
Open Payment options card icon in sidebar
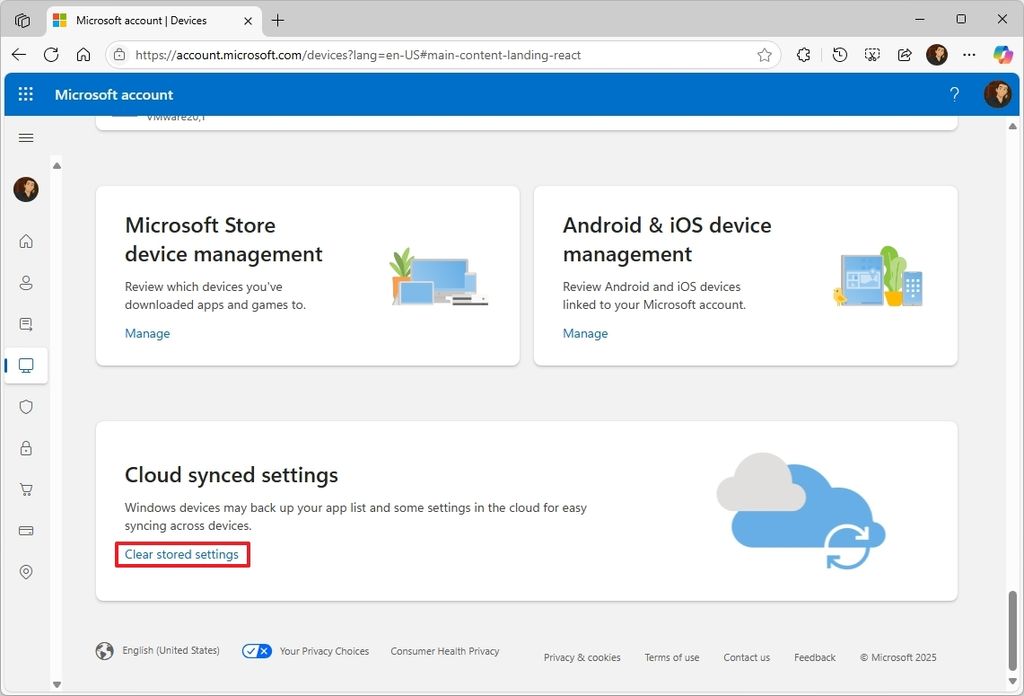coord(26,530)
